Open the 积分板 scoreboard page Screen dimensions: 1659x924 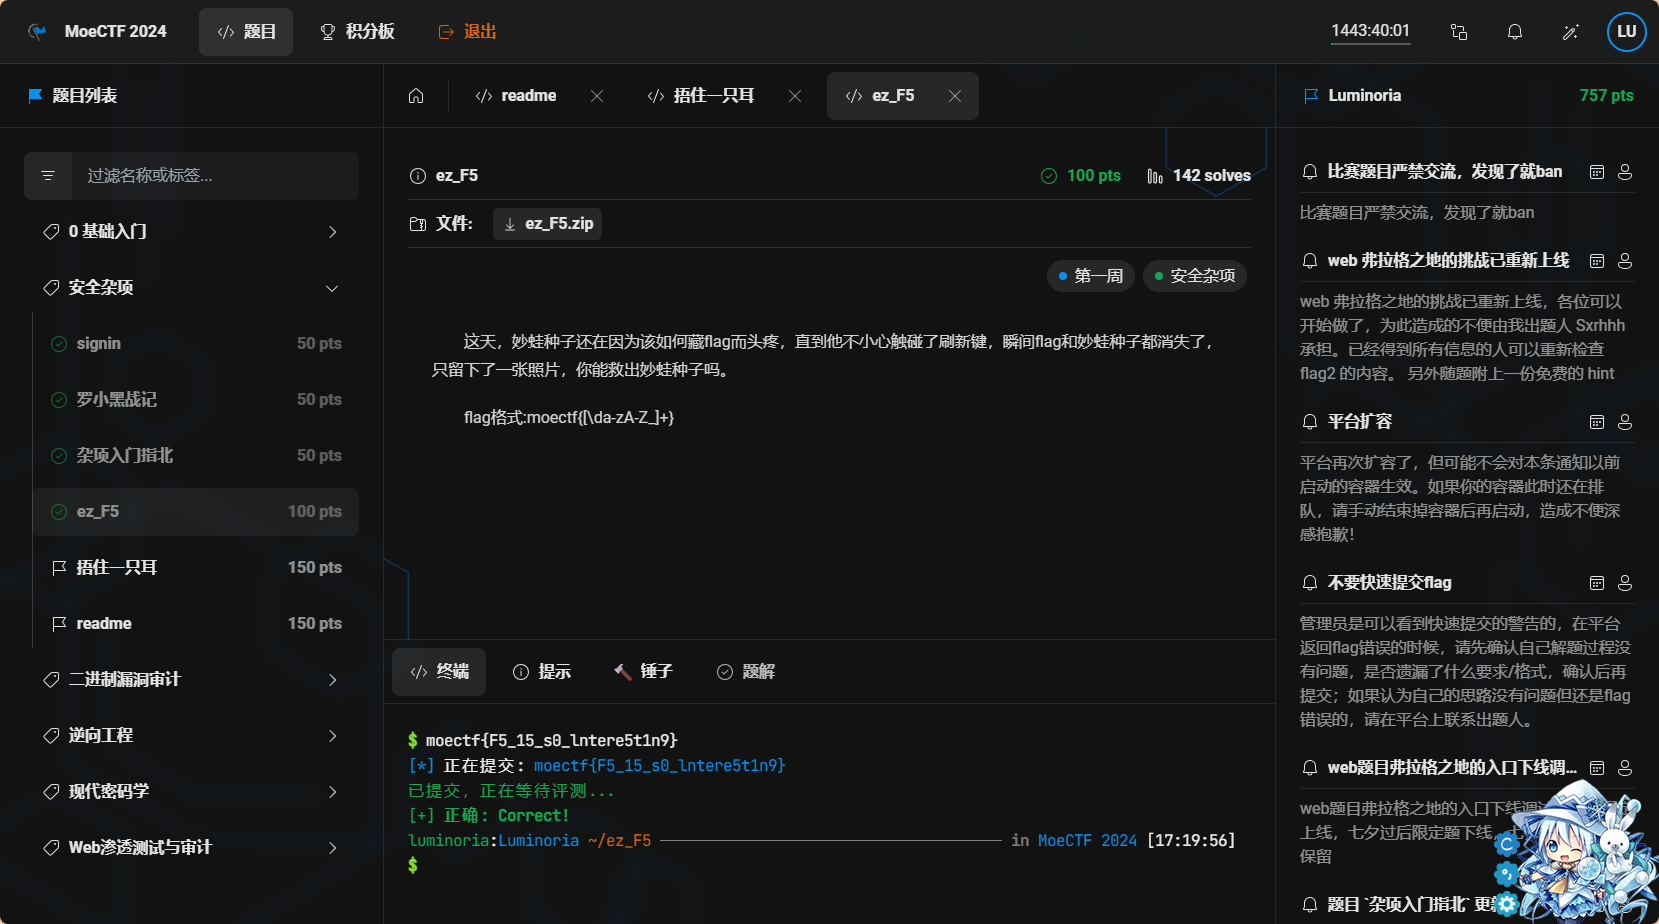(x=357, y=32)
